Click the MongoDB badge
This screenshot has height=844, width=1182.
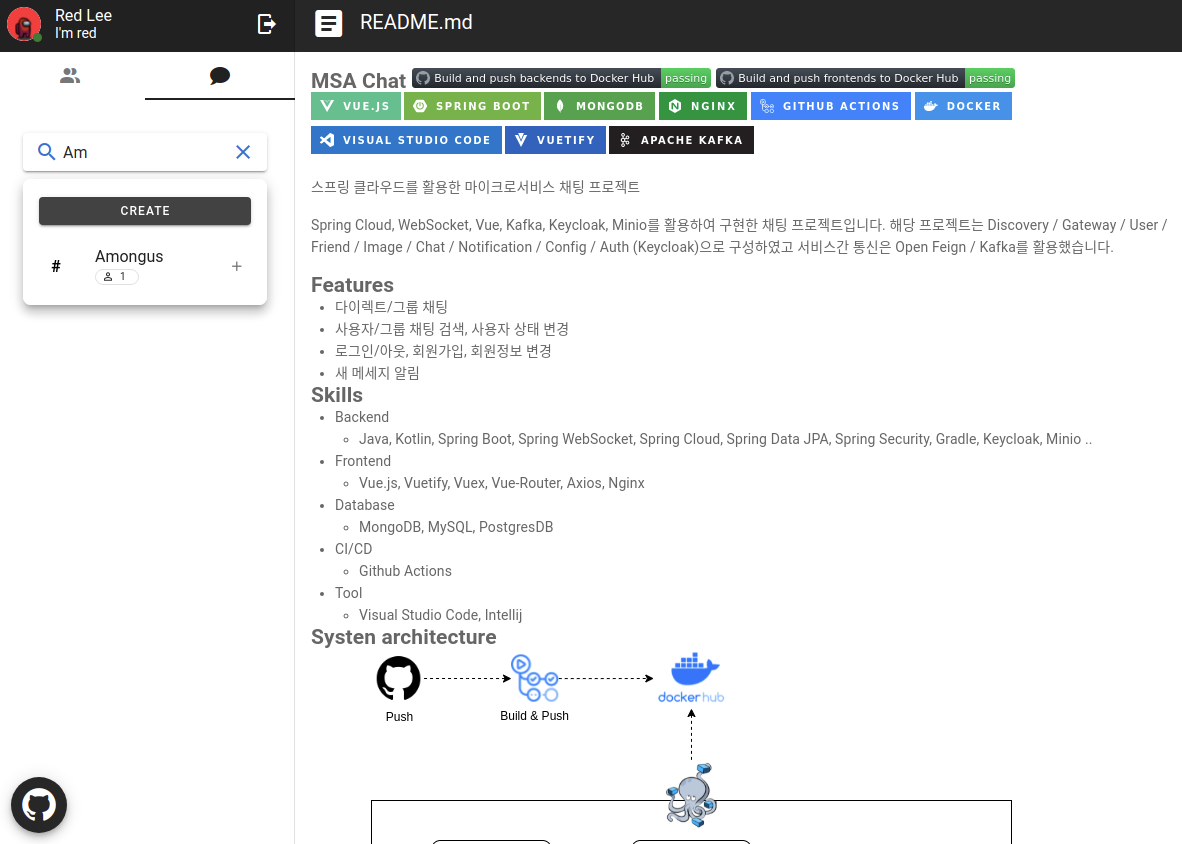click(x=599, y=106)
